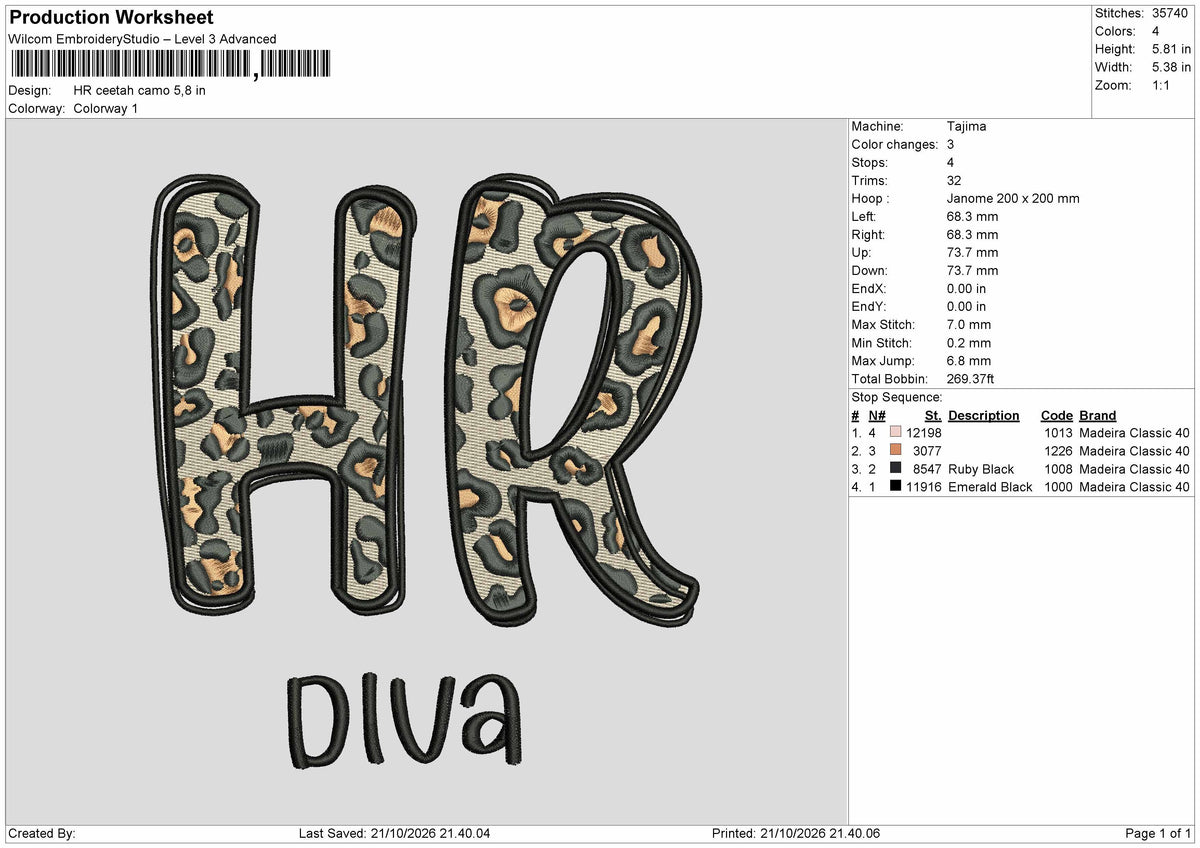Click 'Madeira Classic 40' in the Emerald Black row

[x=1135, y=487]
